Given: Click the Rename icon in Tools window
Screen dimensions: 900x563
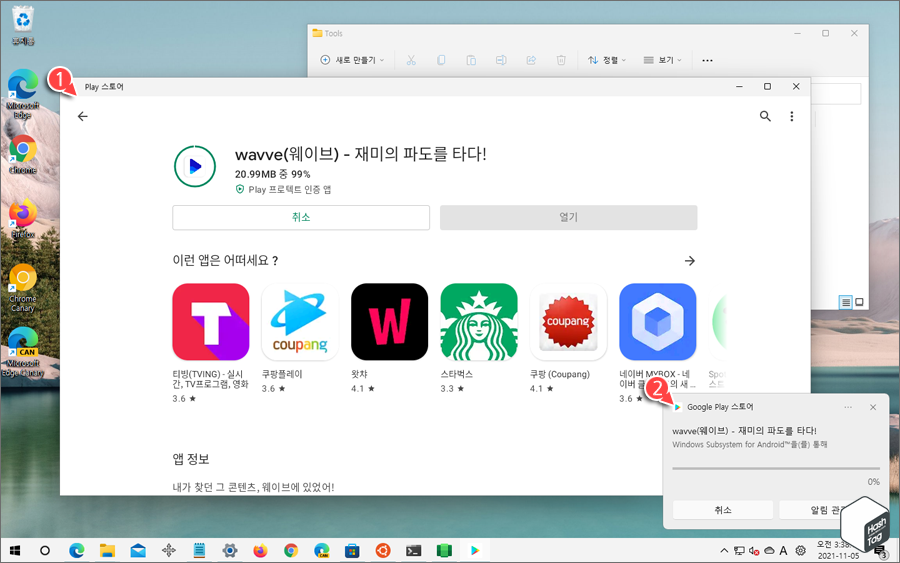Looking at the screenshot, I should pyautogui.click(x=501, y=60).
